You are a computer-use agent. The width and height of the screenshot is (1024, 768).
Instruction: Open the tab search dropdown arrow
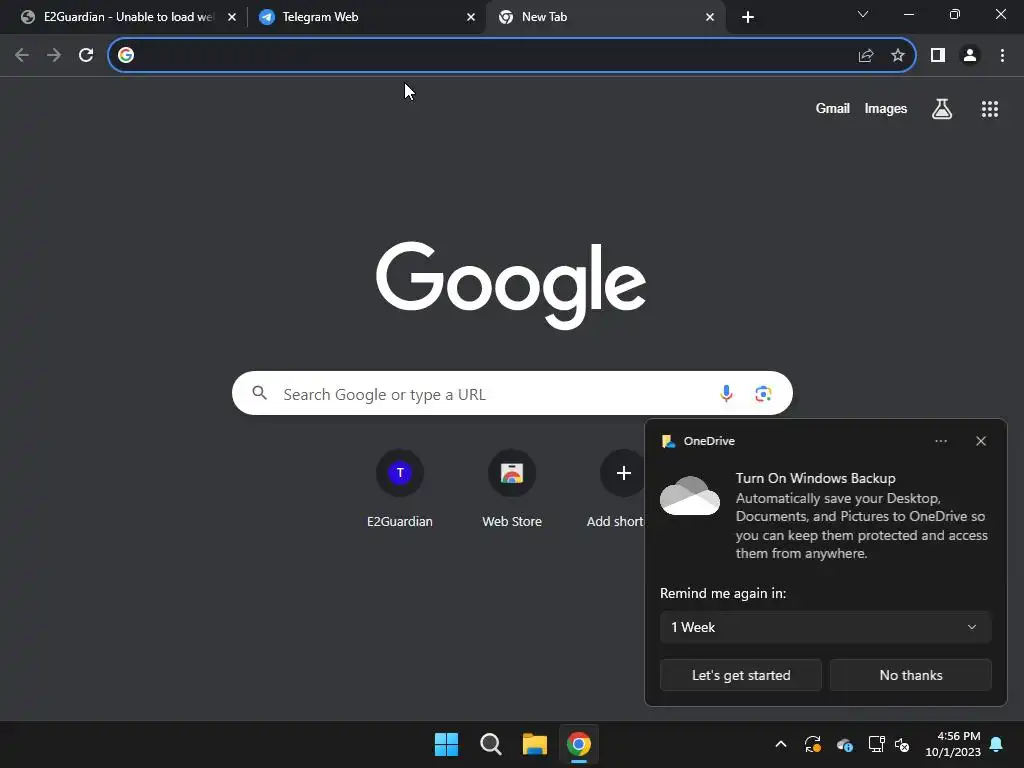[x=863, y=14]
